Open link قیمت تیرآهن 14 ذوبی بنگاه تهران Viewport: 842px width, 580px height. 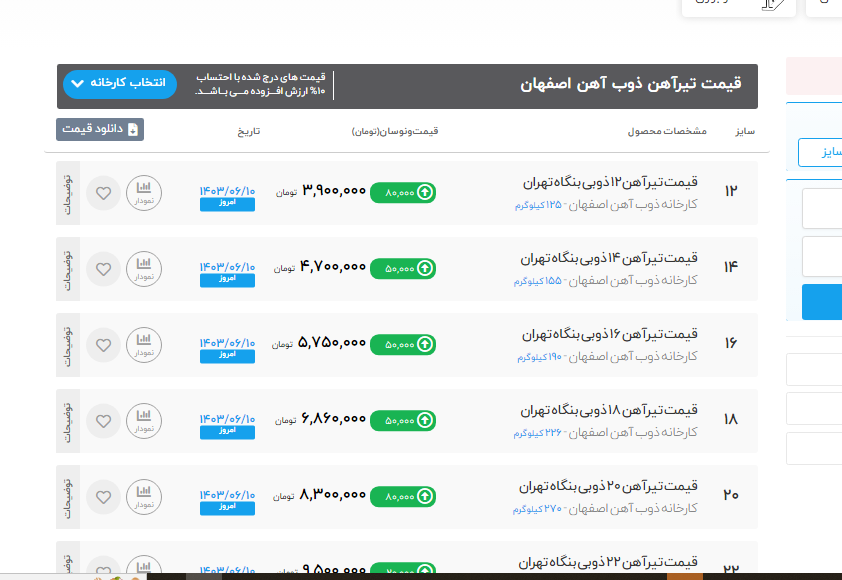tap(610, 259)
